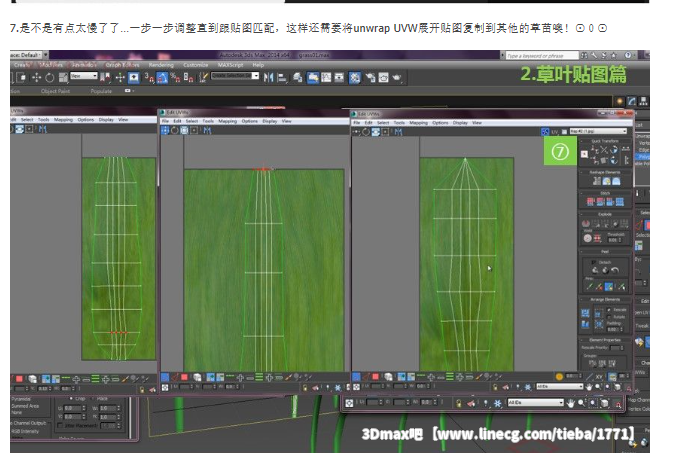Image resolution: width=674 pixels, height=453 pixels.
Task: Click the Object Paint ribbon tab
Action: coord(55,91)
